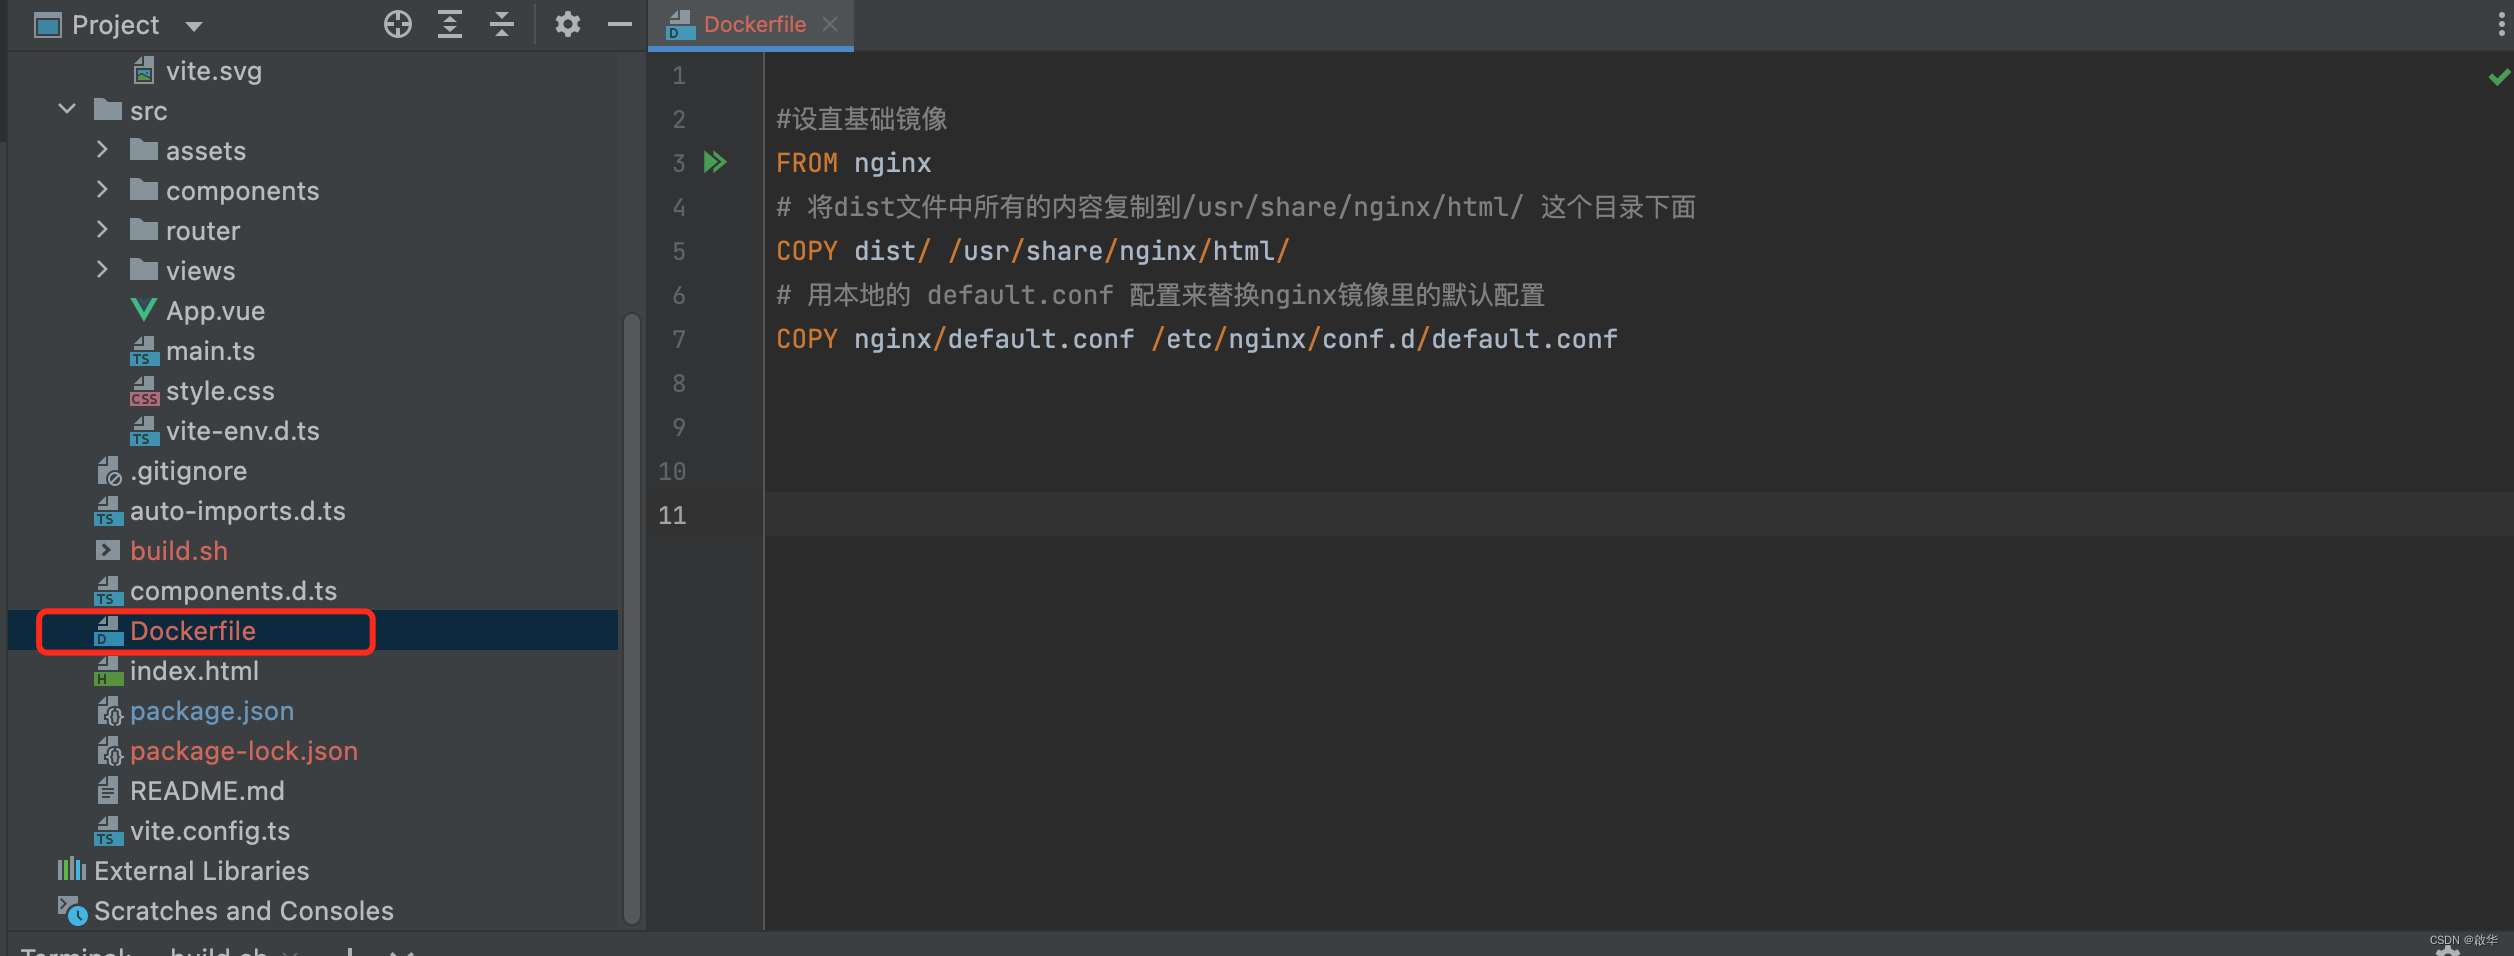Close the Dockerfile editor tab
Screen dimensions: 2514x956
[830, 24]
